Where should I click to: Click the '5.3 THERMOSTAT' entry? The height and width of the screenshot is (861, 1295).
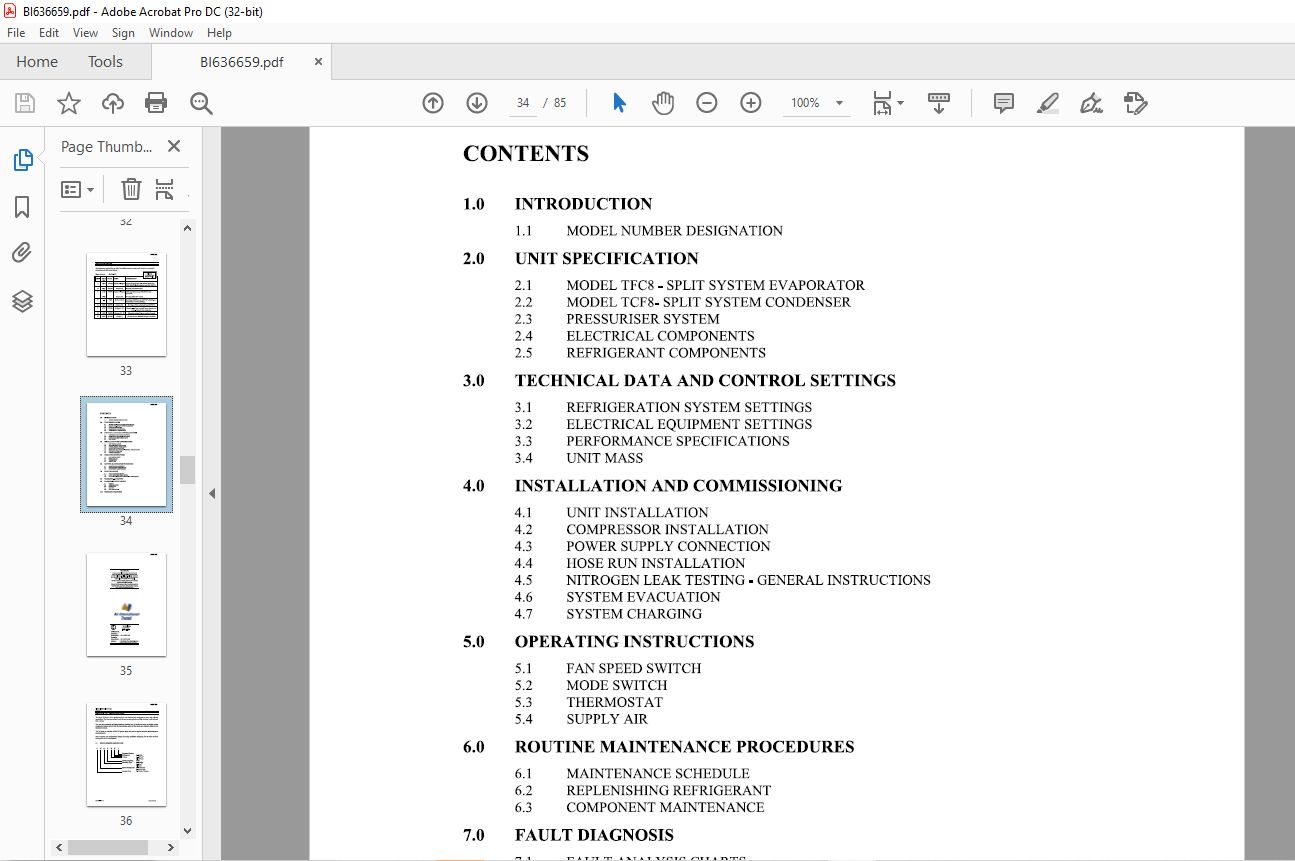[589, 702]
